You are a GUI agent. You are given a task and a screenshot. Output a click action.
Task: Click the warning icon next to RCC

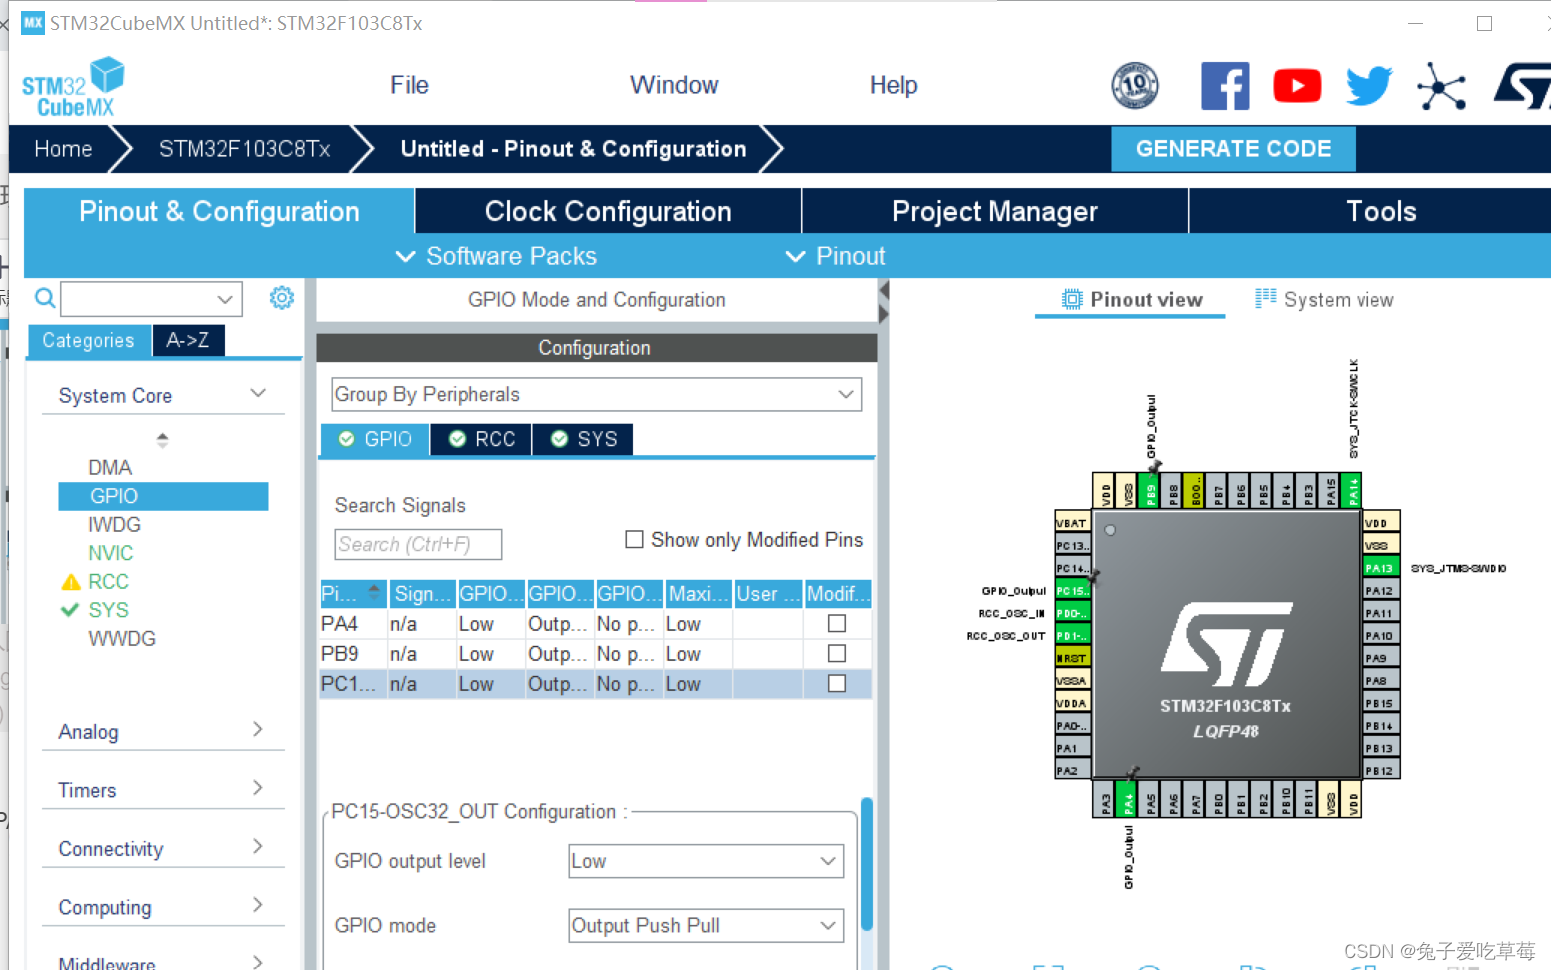point(71,581)
